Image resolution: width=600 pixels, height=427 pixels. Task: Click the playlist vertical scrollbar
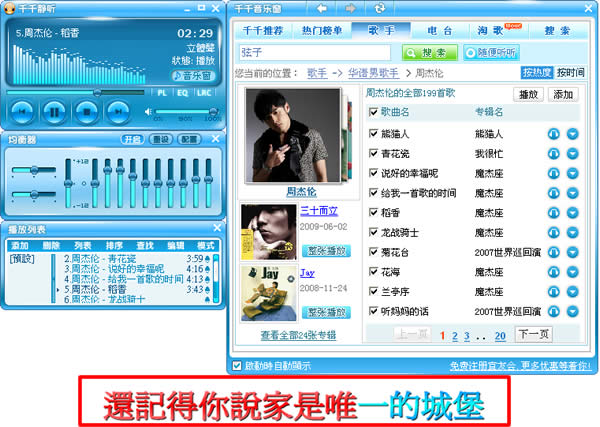pos(216,278)
